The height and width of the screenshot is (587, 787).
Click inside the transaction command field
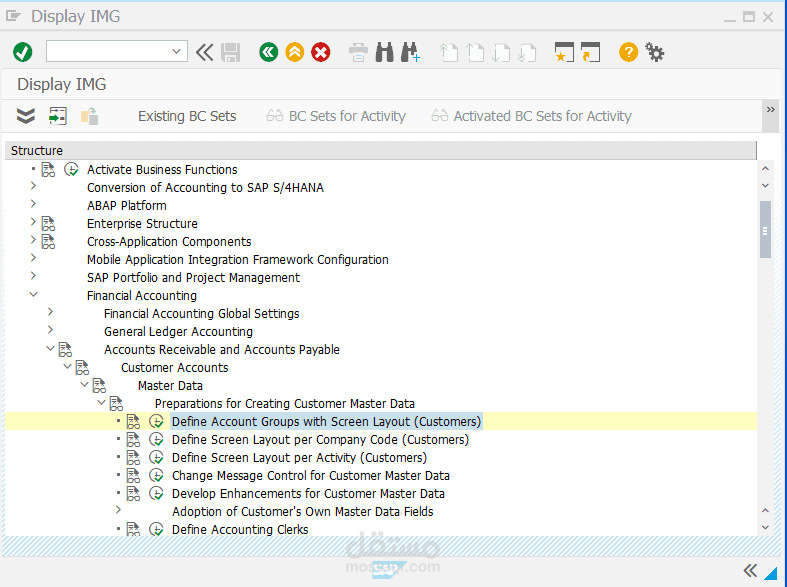pyautogui.click(x=109, y=52)
